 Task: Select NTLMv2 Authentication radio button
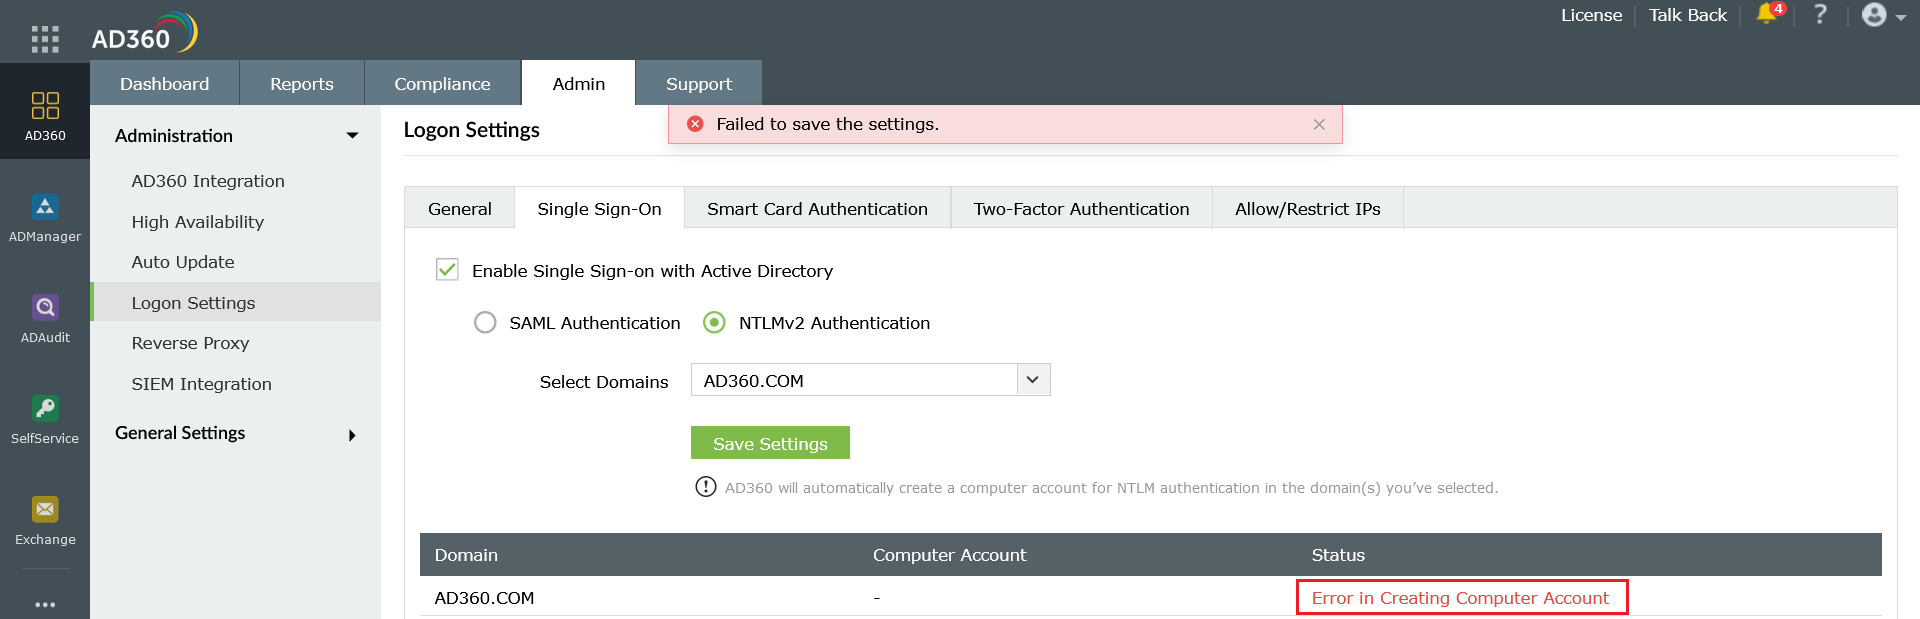click(x=714, y=322)
